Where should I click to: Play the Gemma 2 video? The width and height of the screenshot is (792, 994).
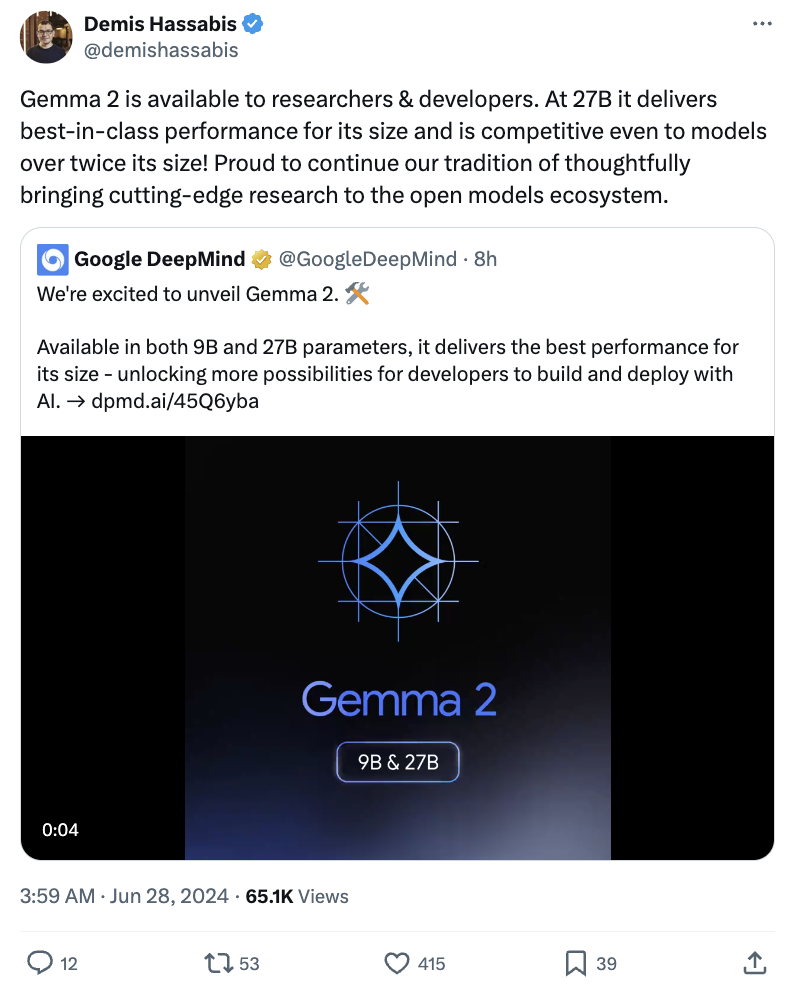[x=398, y=647]
